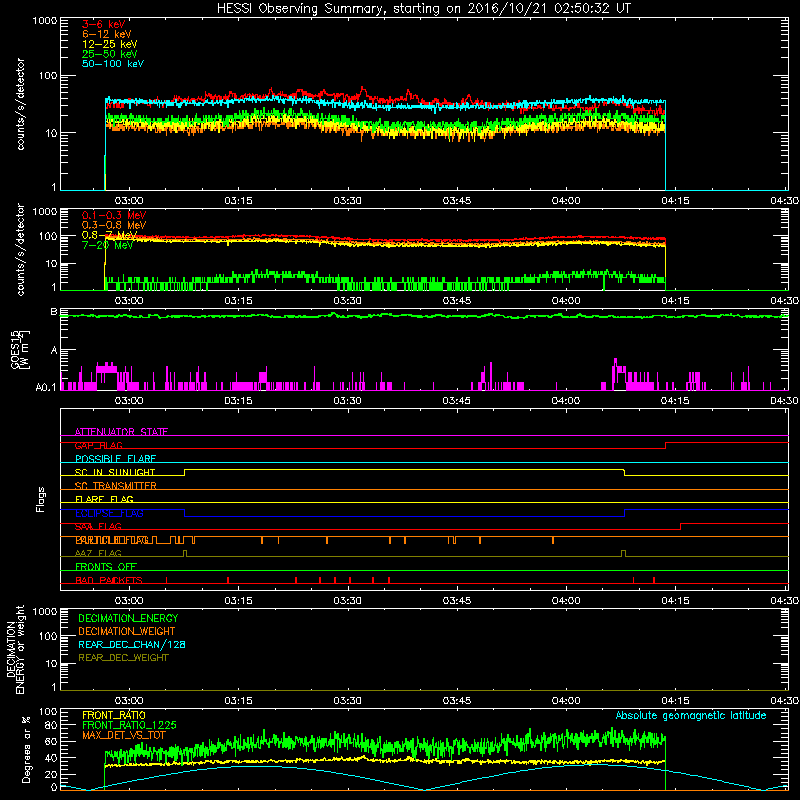The width and height of the screenshot is (800, 800).
Task: Pick the 50-100 keV legend label
Action: [x=113, y=64]
